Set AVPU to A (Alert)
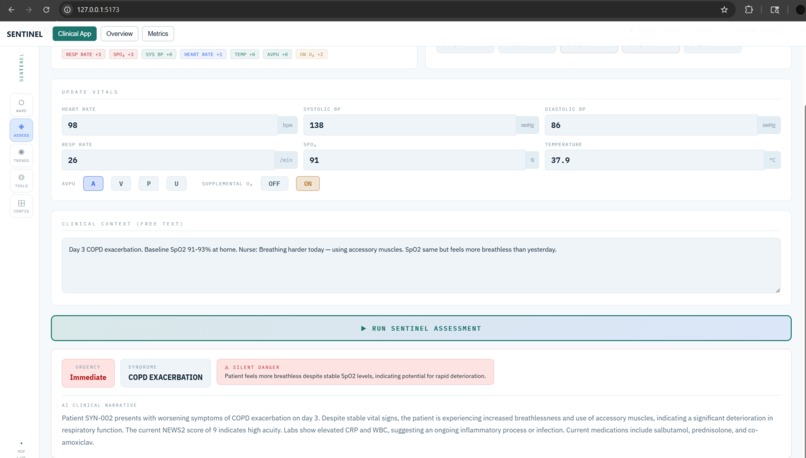The image size is (806, 458). click(x=93, y=184)
